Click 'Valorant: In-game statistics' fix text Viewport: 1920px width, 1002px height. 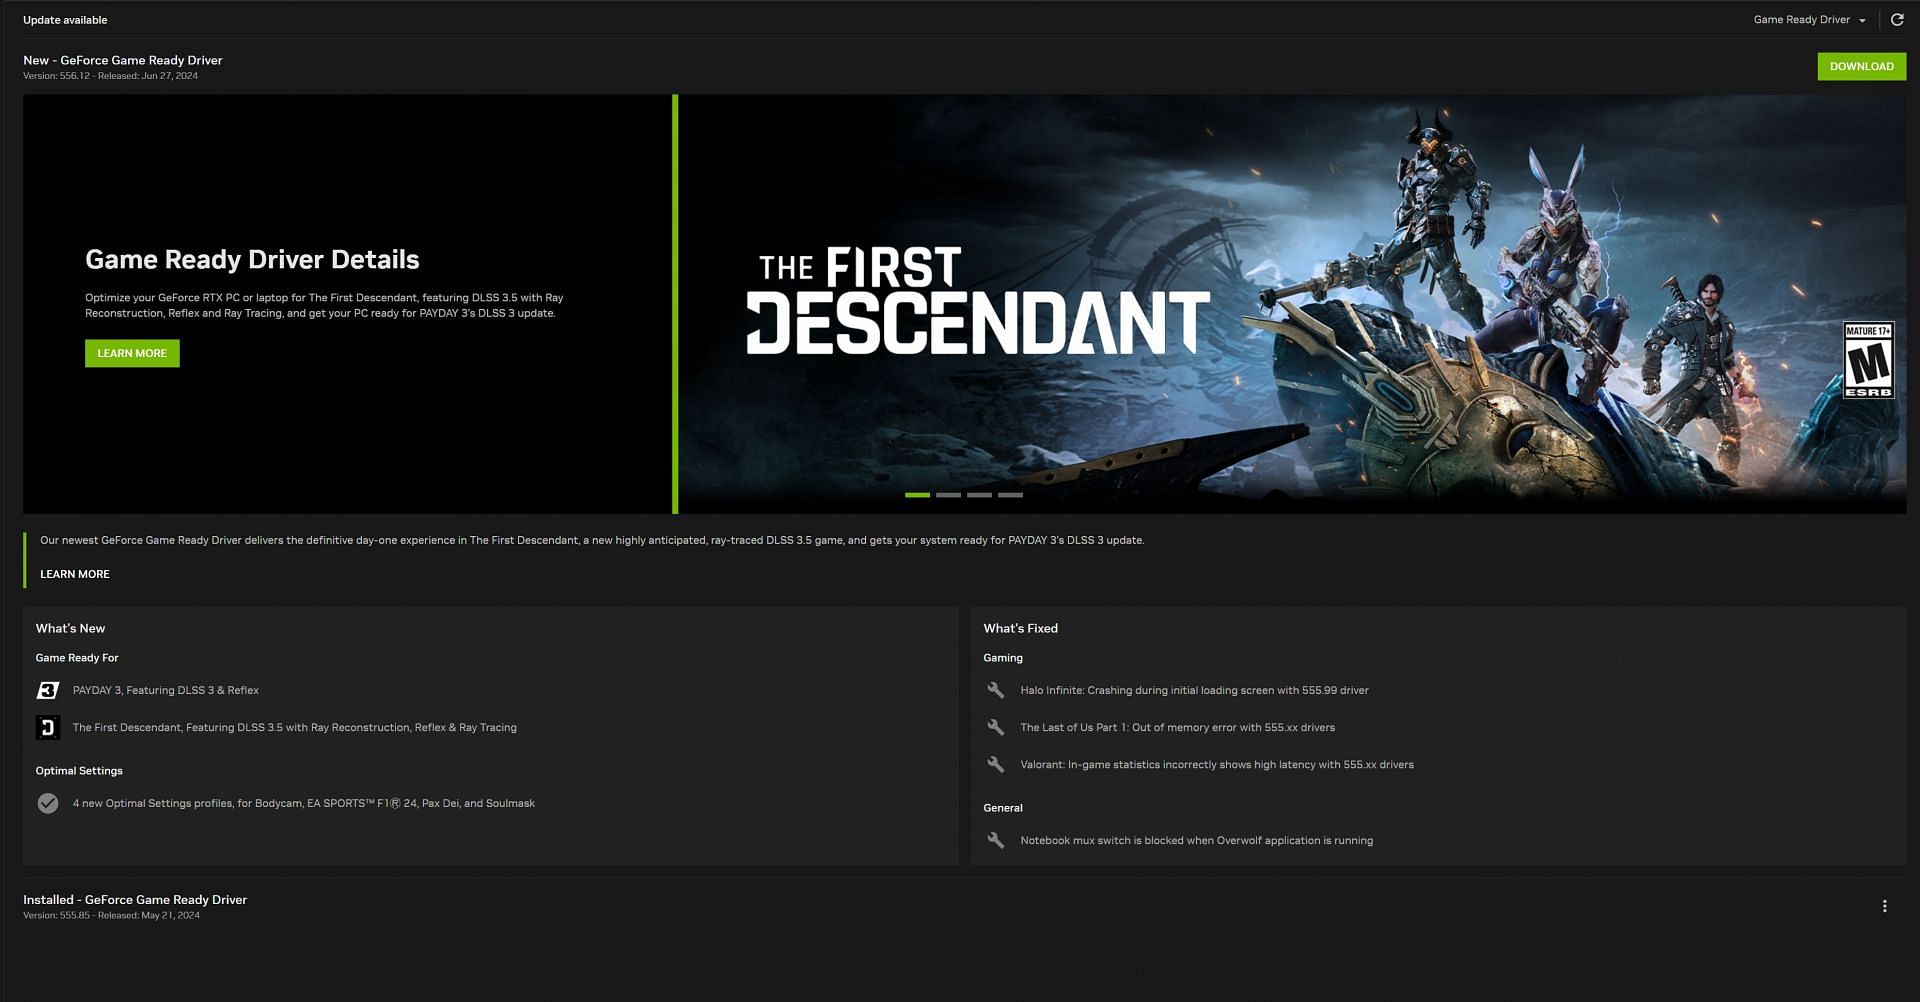click(x=1217, y=764)
